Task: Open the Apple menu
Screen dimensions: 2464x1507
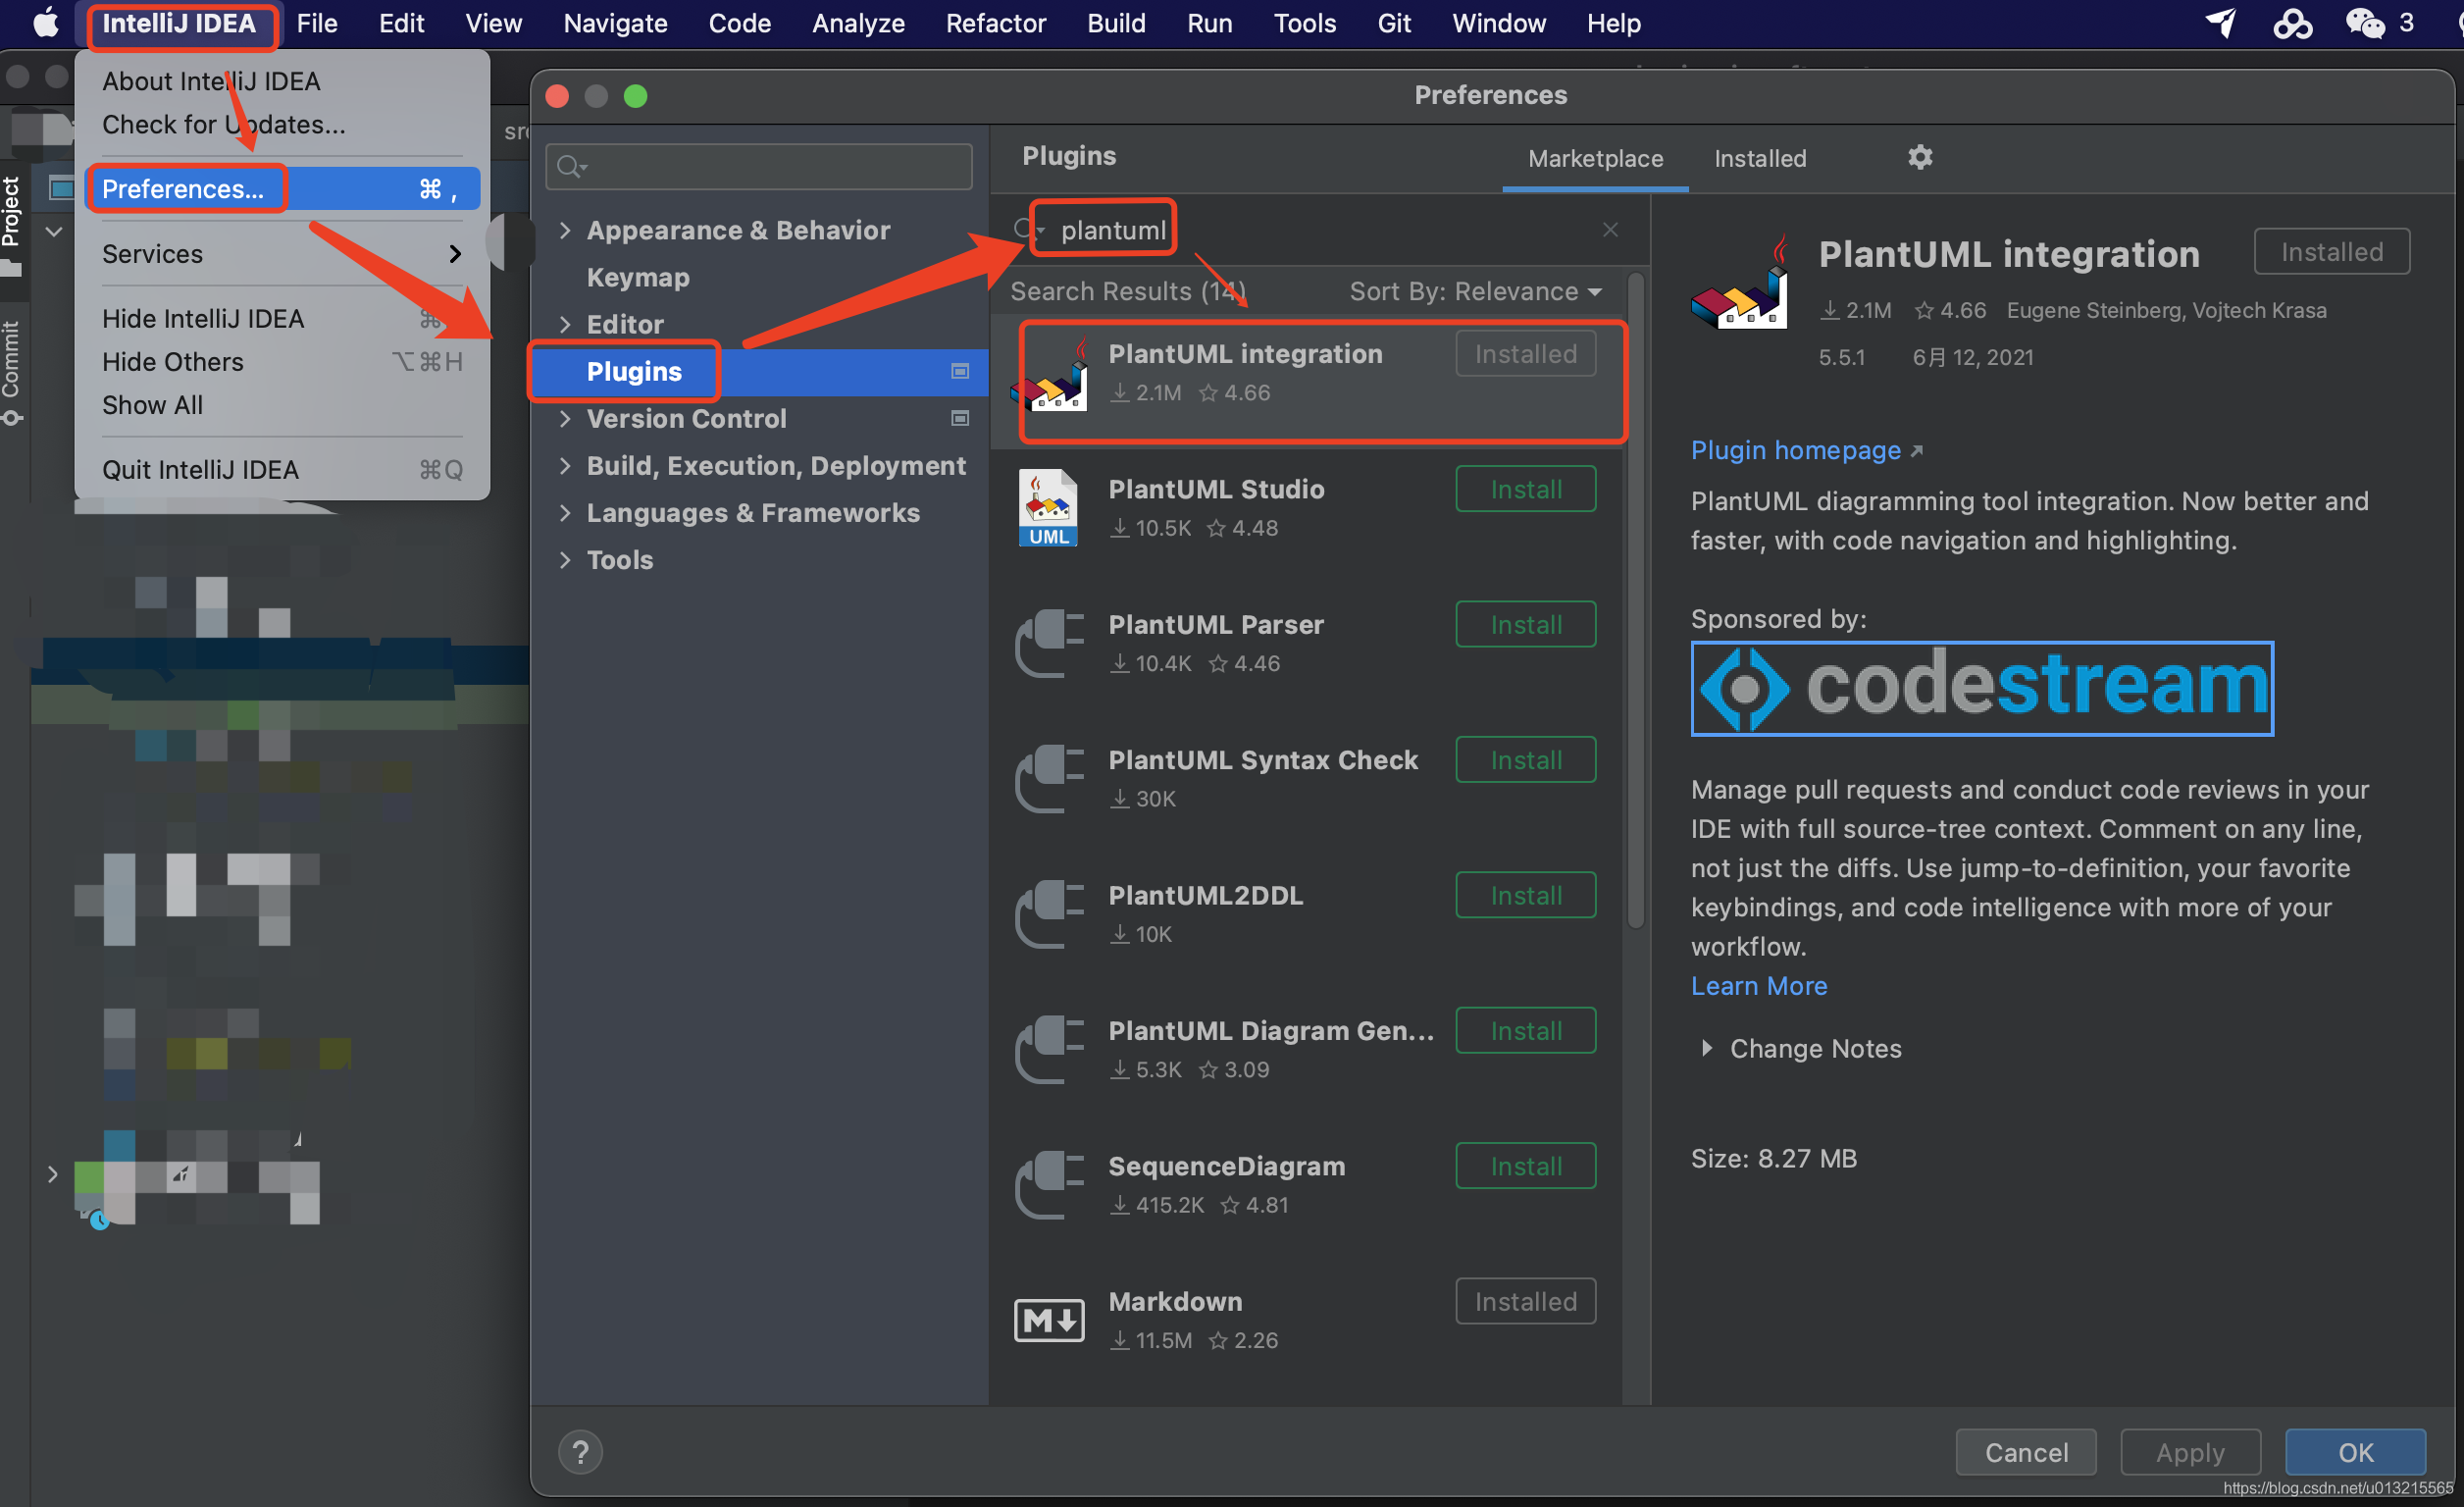Action: 45,23
